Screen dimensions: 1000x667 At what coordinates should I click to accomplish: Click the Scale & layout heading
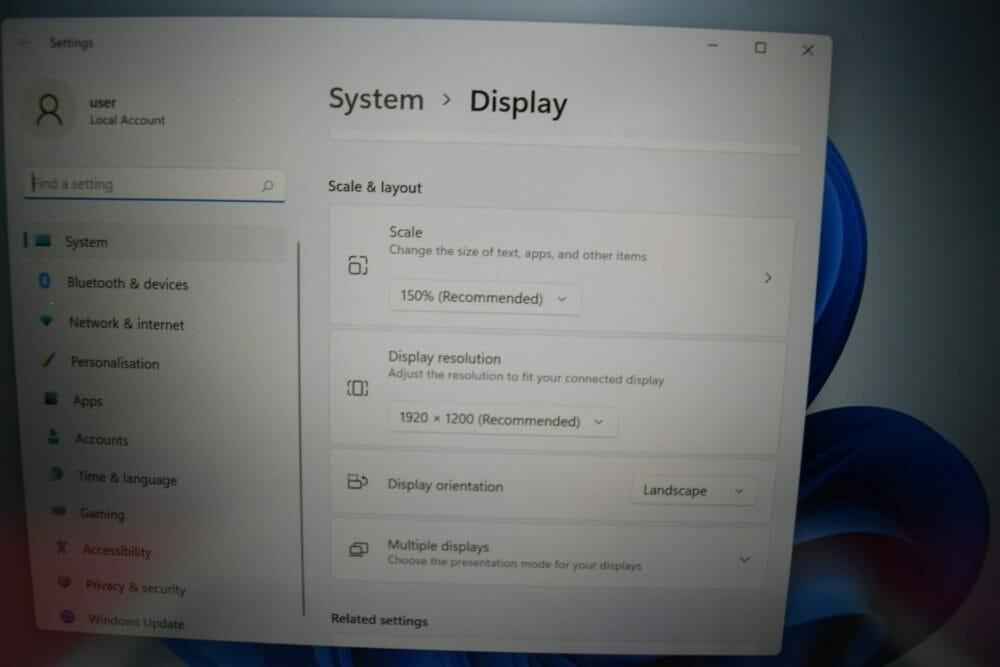[375, 187]
